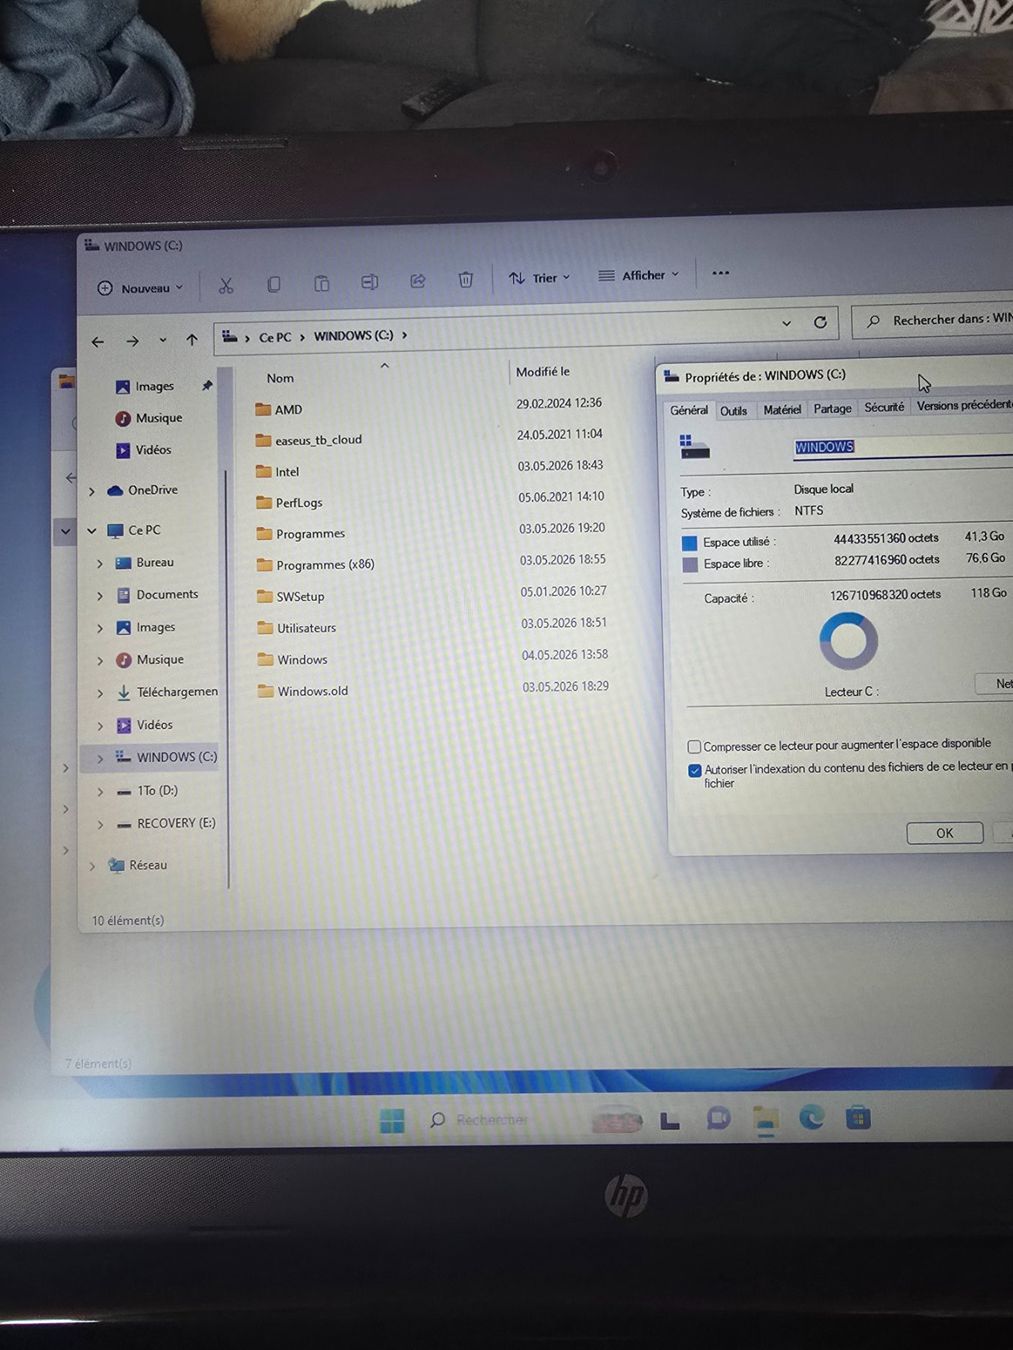Open the AMD folder

(288, 409)
